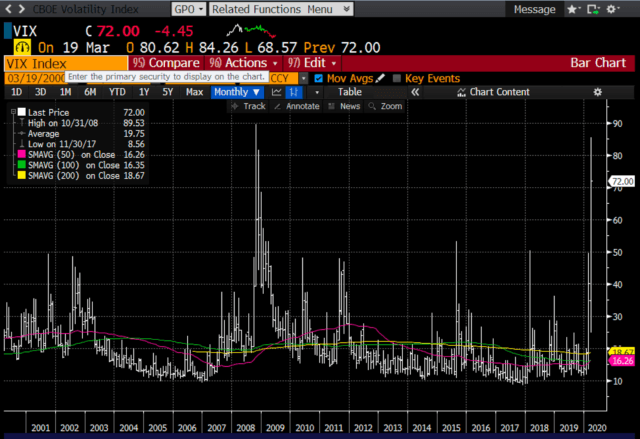Viewport: 640px width, 439px height.
Task: Click the Bar Chart title label
Action: click(598, 63)
